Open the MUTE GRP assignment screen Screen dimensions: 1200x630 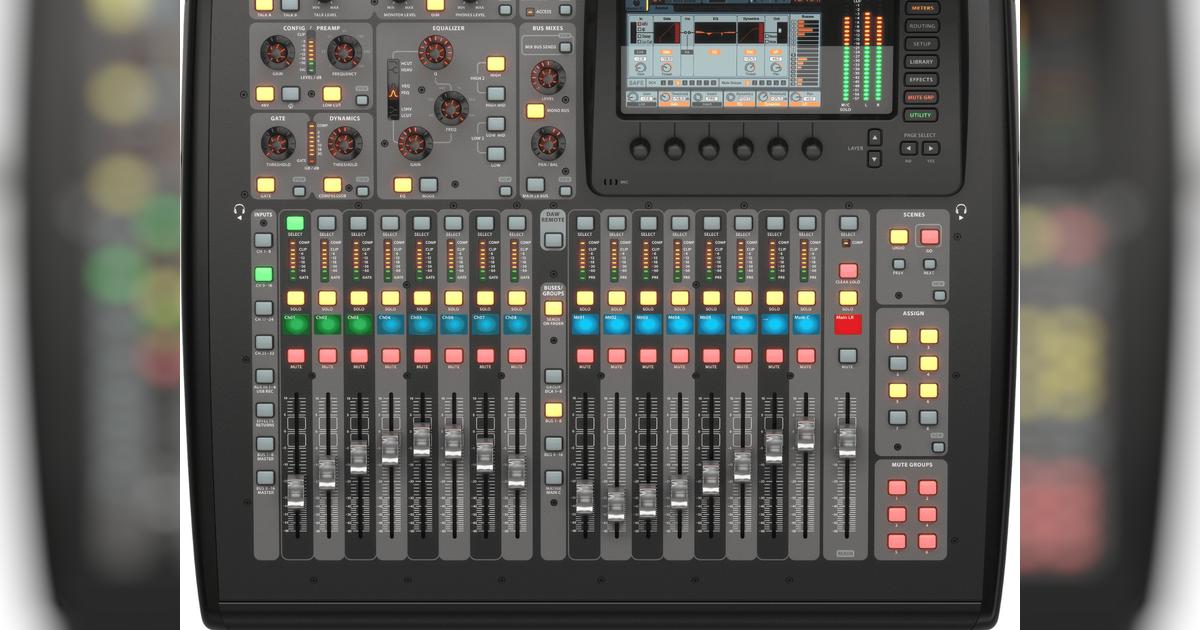922,96
